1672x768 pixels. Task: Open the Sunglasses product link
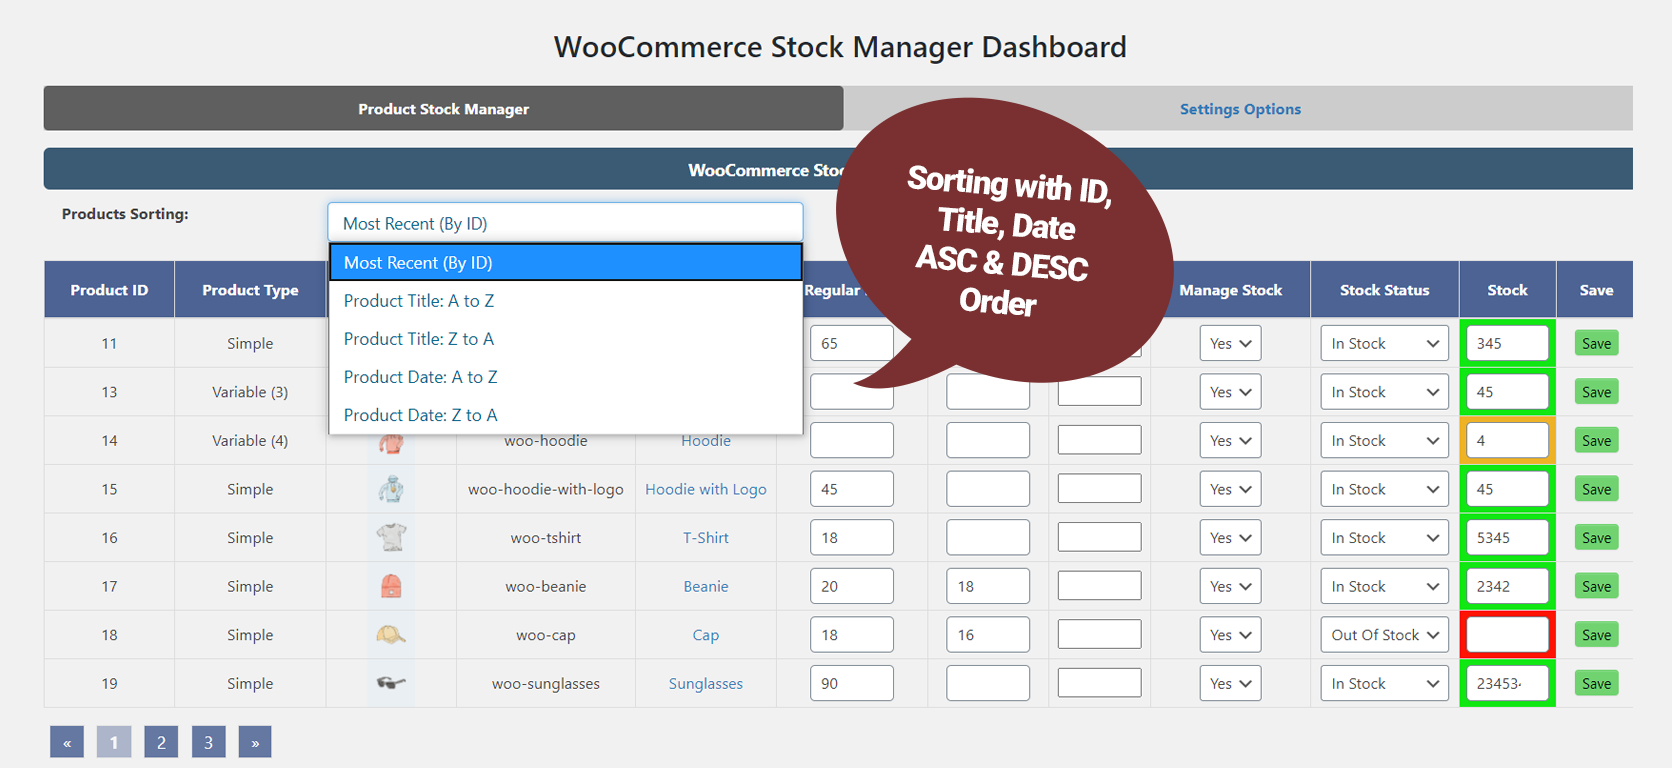706,683
